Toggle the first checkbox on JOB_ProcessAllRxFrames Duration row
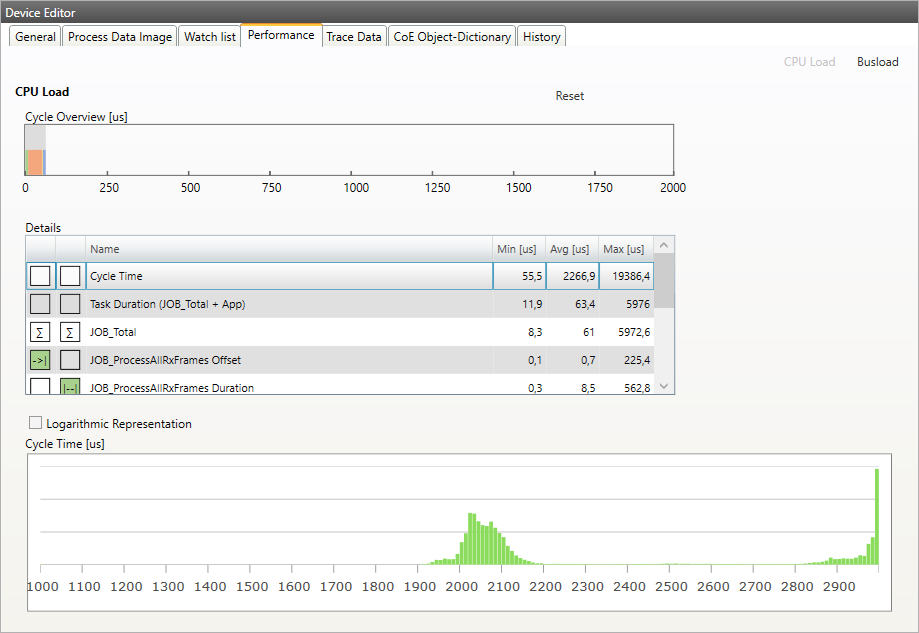 click(x=38, y=386)
